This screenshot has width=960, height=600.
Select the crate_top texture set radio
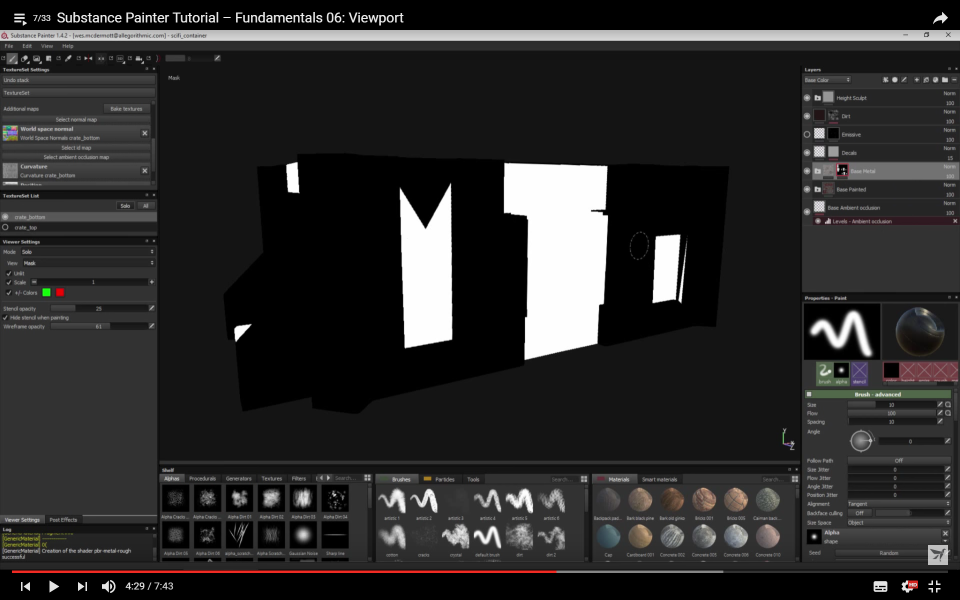[x=6, y=227]
